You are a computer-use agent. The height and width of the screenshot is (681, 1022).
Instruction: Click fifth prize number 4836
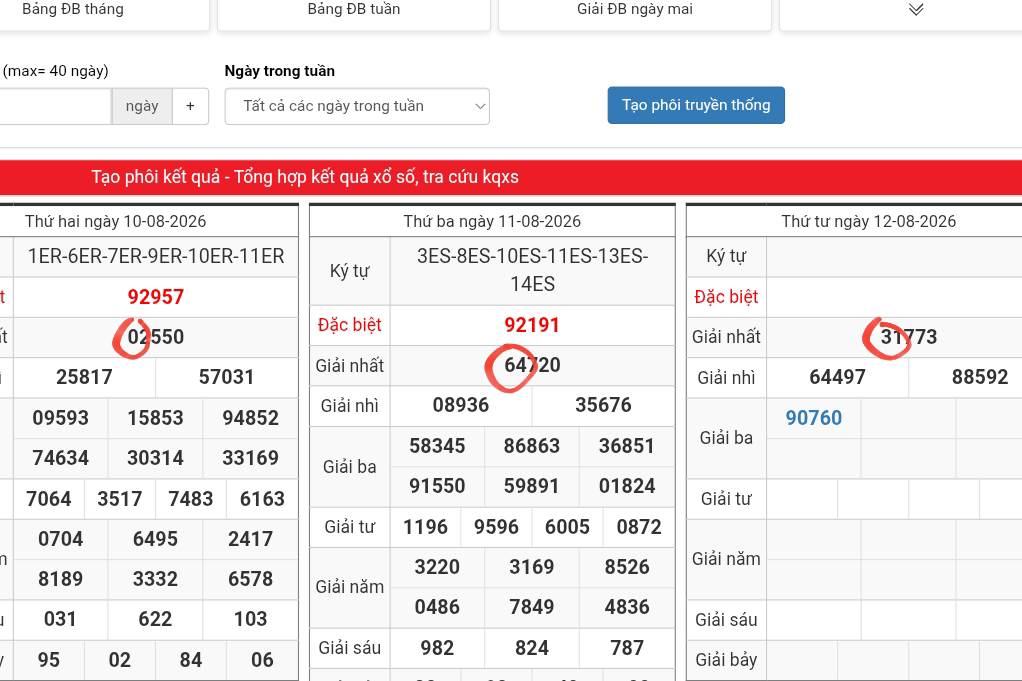click(626, 607)
